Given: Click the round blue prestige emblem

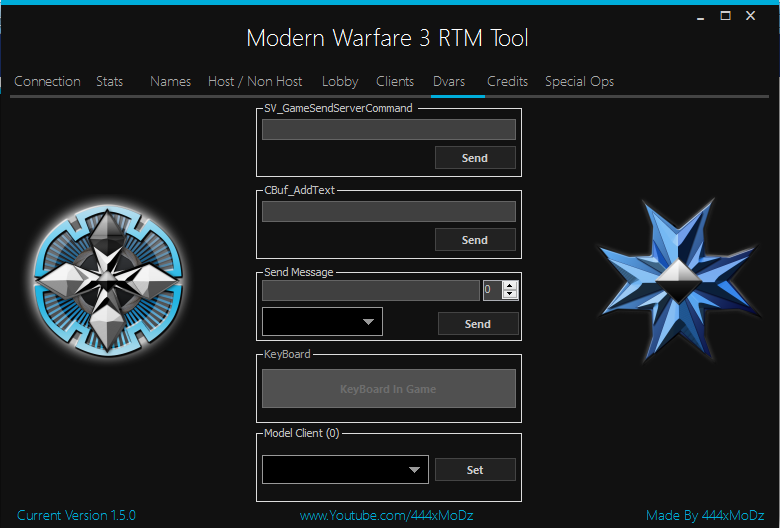Looking at the screenshot, I should click(108, 282).
